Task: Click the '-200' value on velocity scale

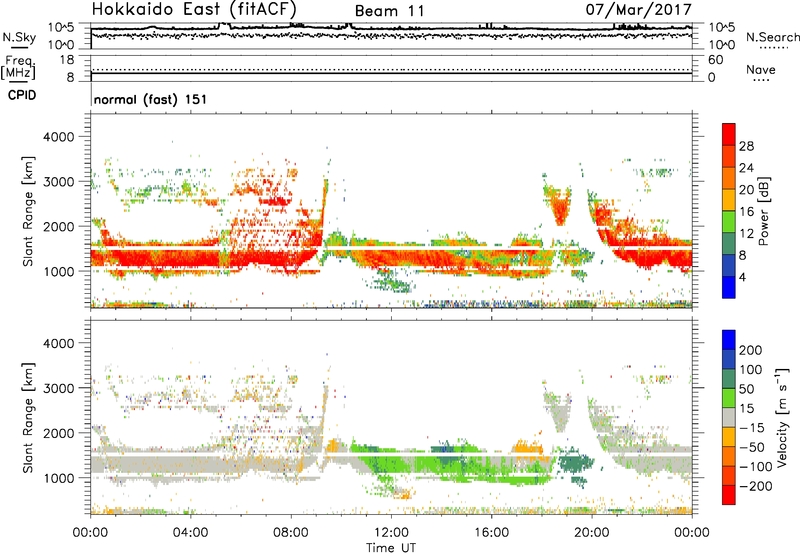Action: (756, 486)
